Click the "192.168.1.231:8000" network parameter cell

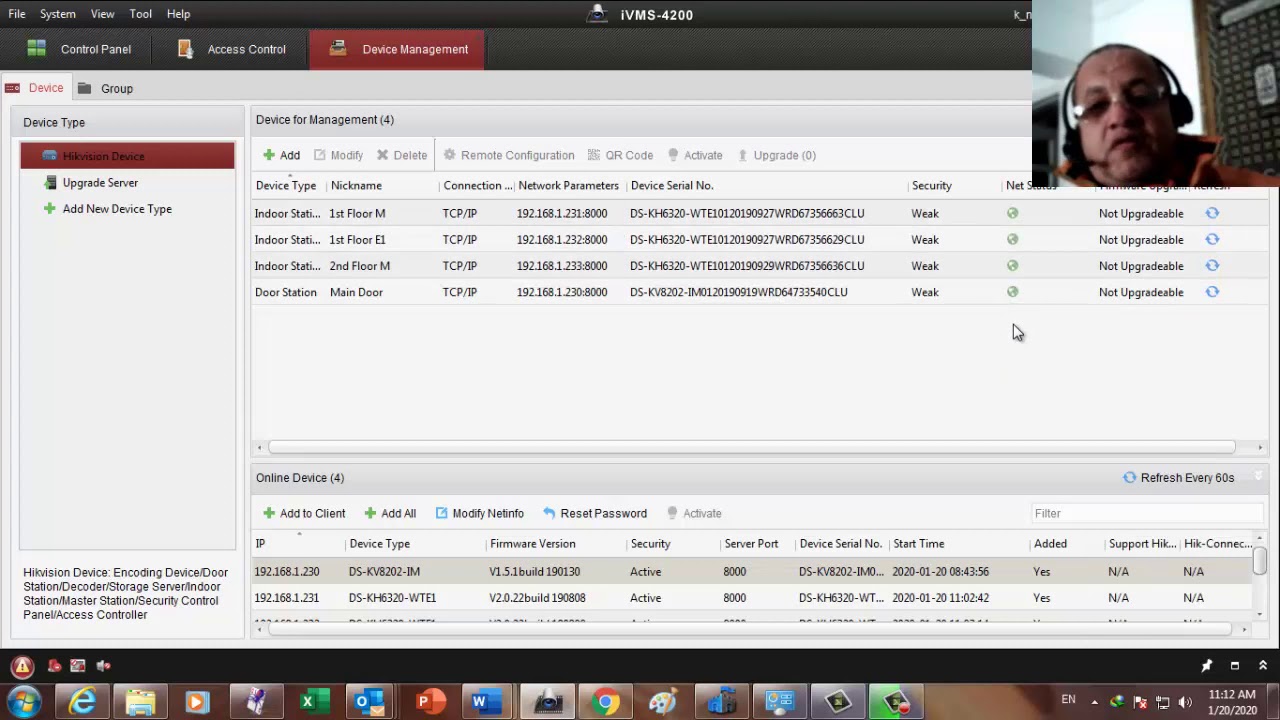(562, 213)
